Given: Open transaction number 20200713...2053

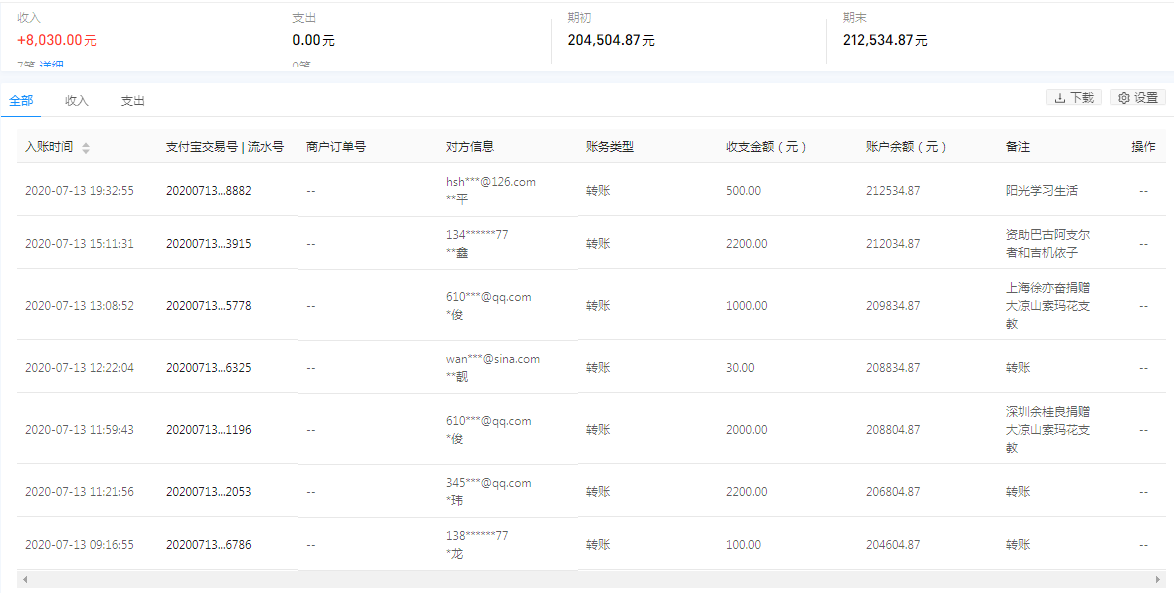Looking at the screenshot, I should tap(208, 492).
